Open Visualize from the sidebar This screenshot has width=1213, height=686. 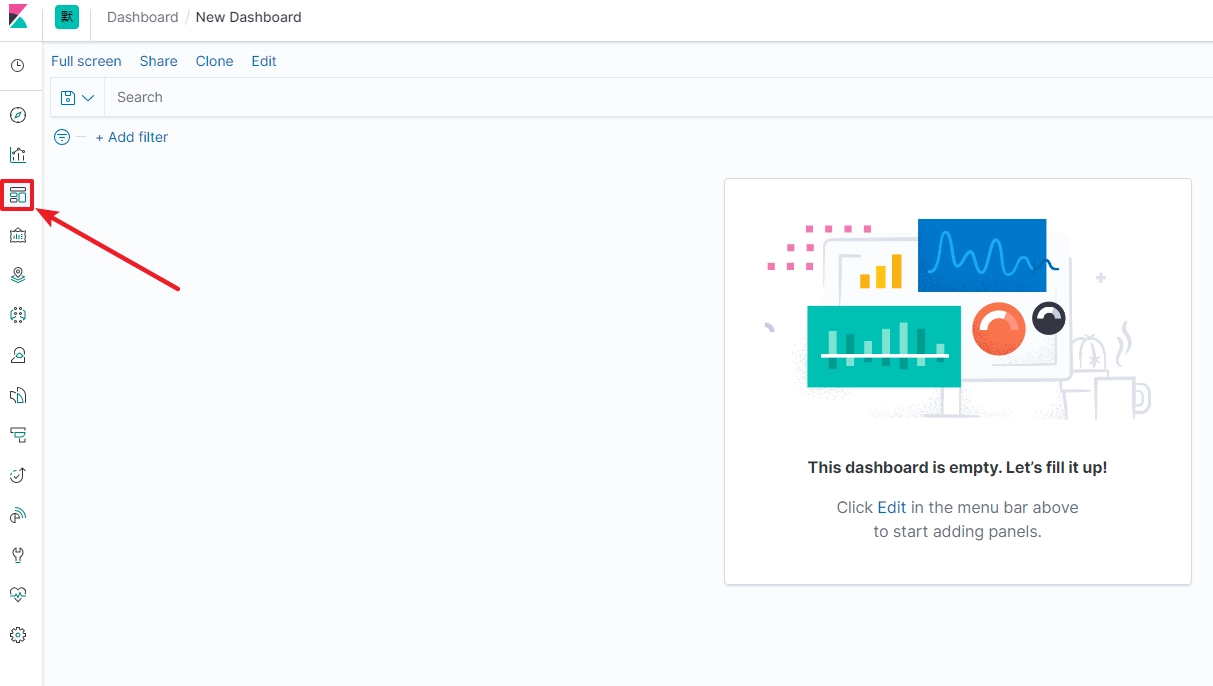pyautogui.click(x=18, y=155)
